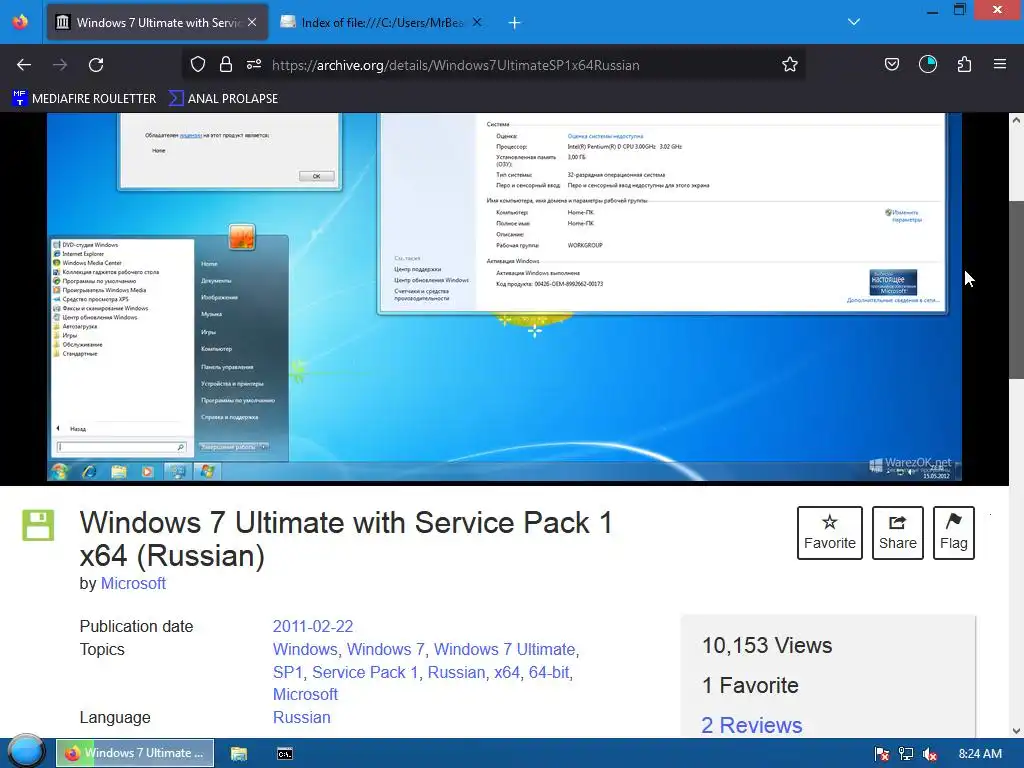Flag this archive item
1024x768 pixels.
[x=953, y=533]
